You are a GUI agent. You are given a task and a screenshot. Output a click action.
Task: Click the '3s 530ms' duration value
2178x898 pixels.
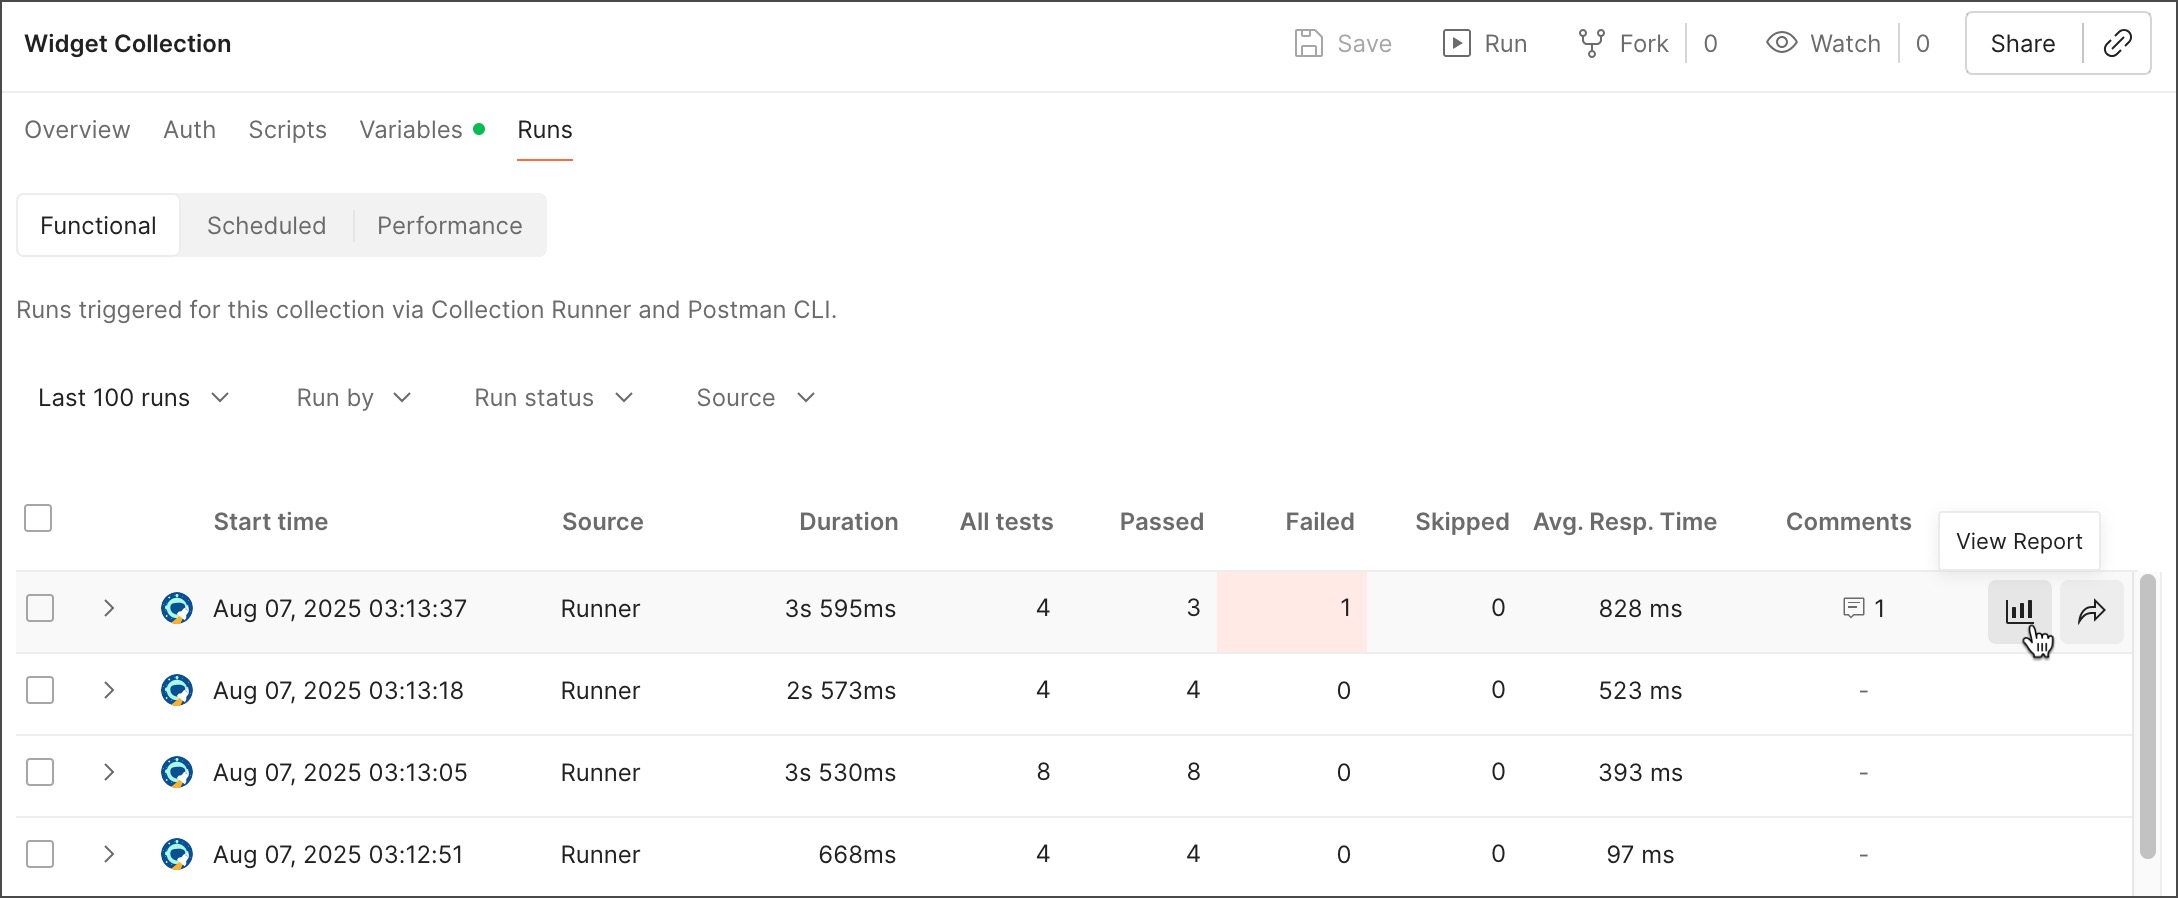click(x=840, y=772)
